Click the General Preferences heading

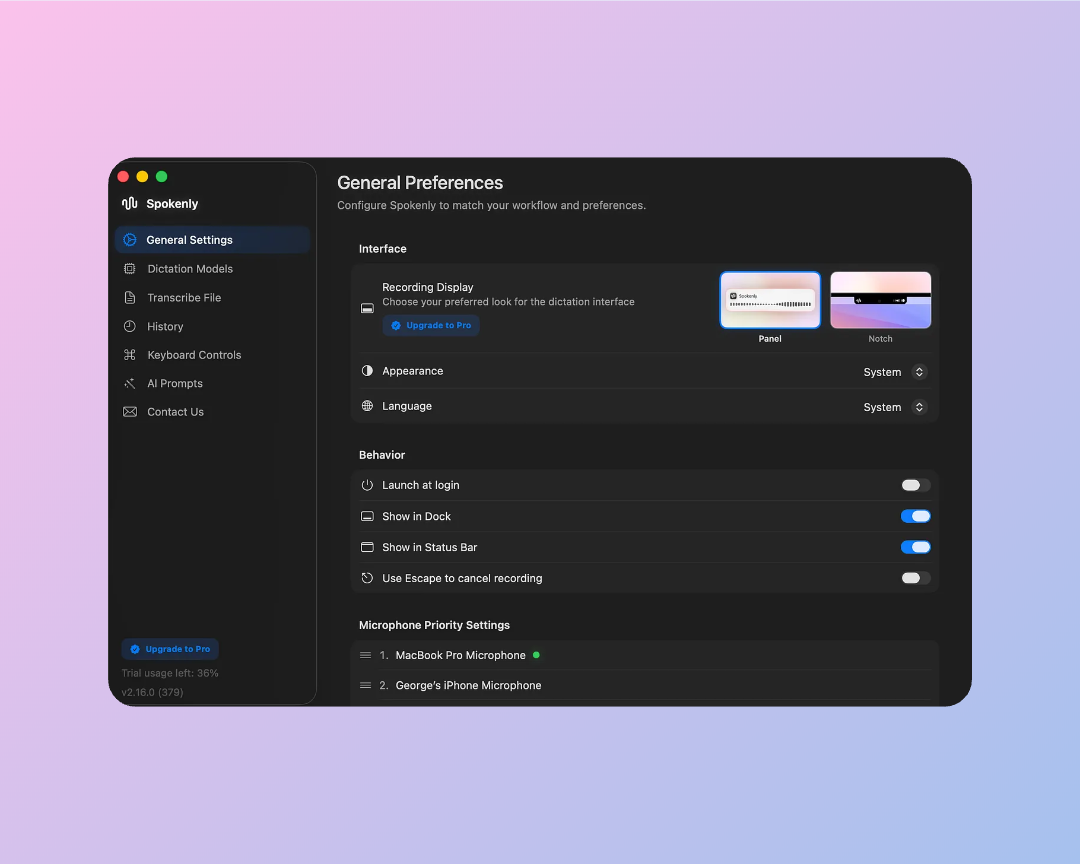[420, 183]
